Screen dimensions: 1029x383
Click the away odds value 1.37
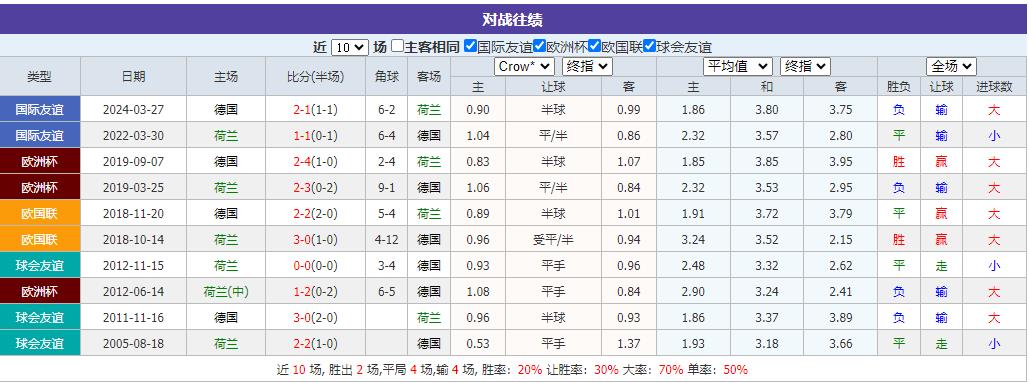pos(629,344)
